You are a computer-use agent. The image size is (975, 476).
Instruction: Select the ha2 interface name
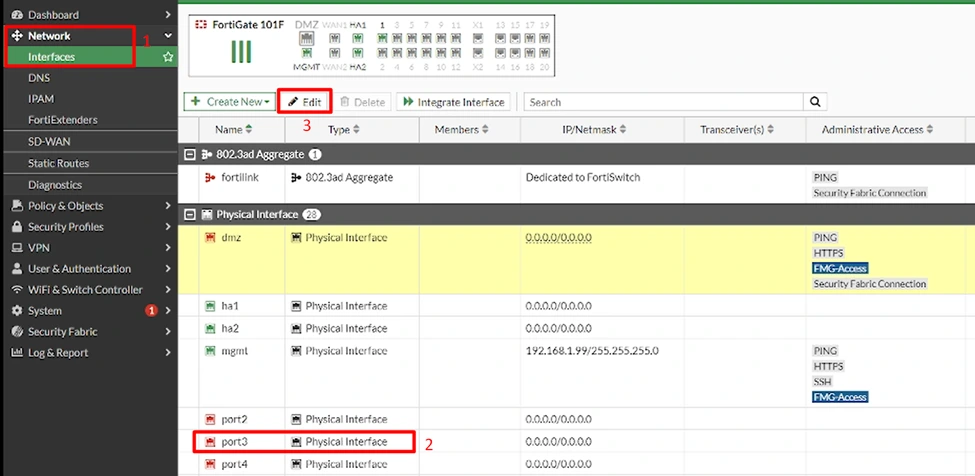pos(230,328)
